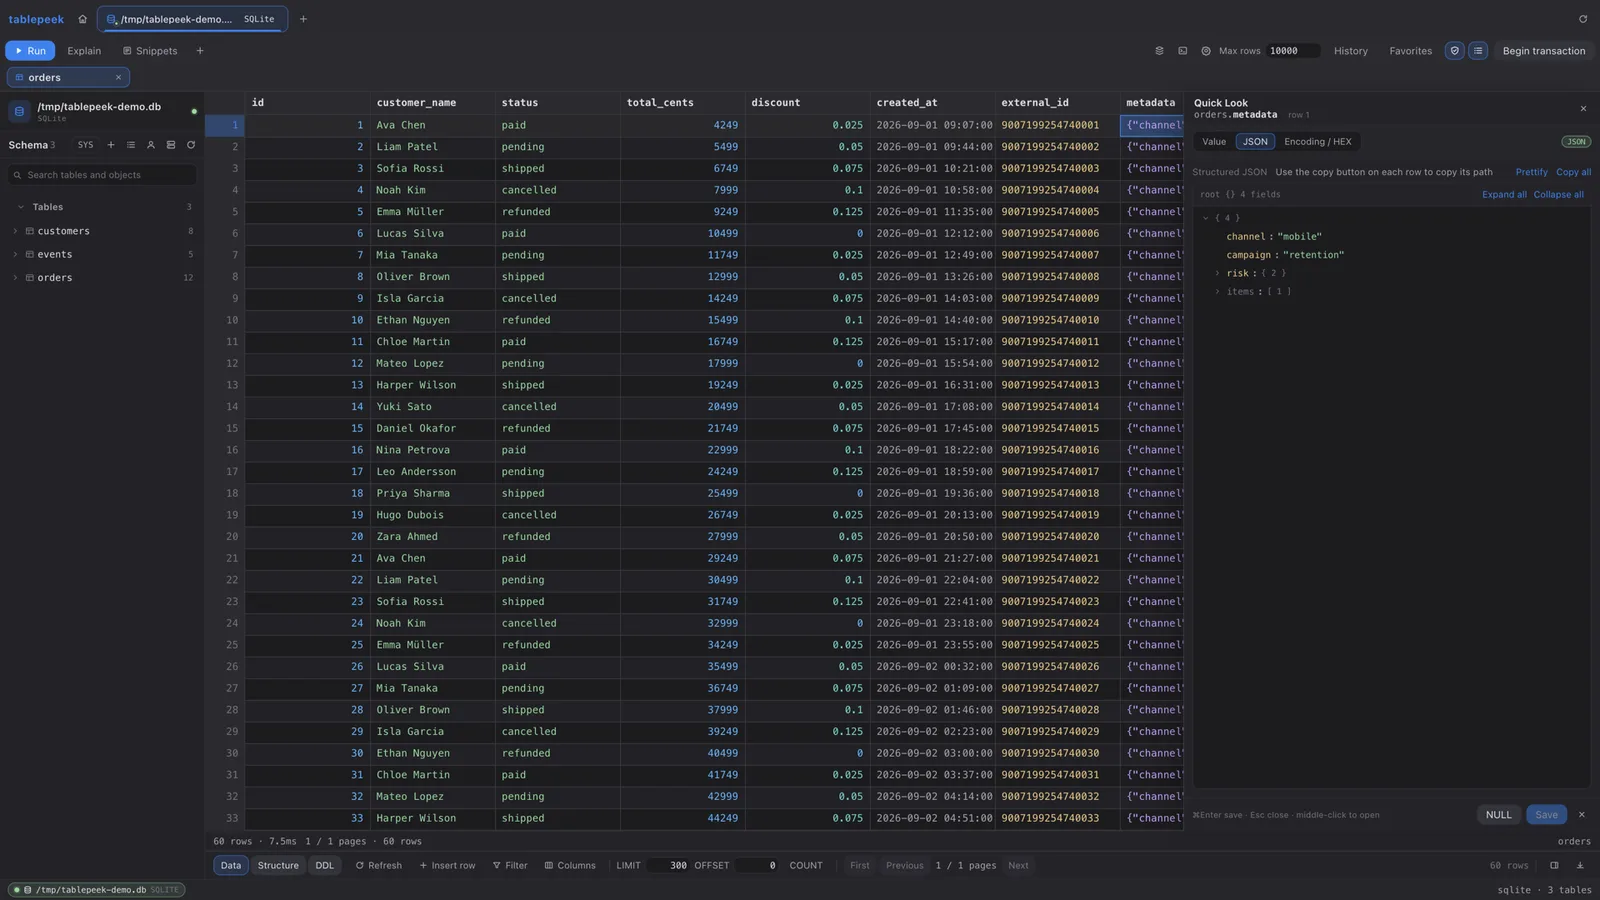This screenshot has width=1600, height=900.
Task: Click the database icon beside /tmp/tablepeek-demo.db
Action: point(19,111)
